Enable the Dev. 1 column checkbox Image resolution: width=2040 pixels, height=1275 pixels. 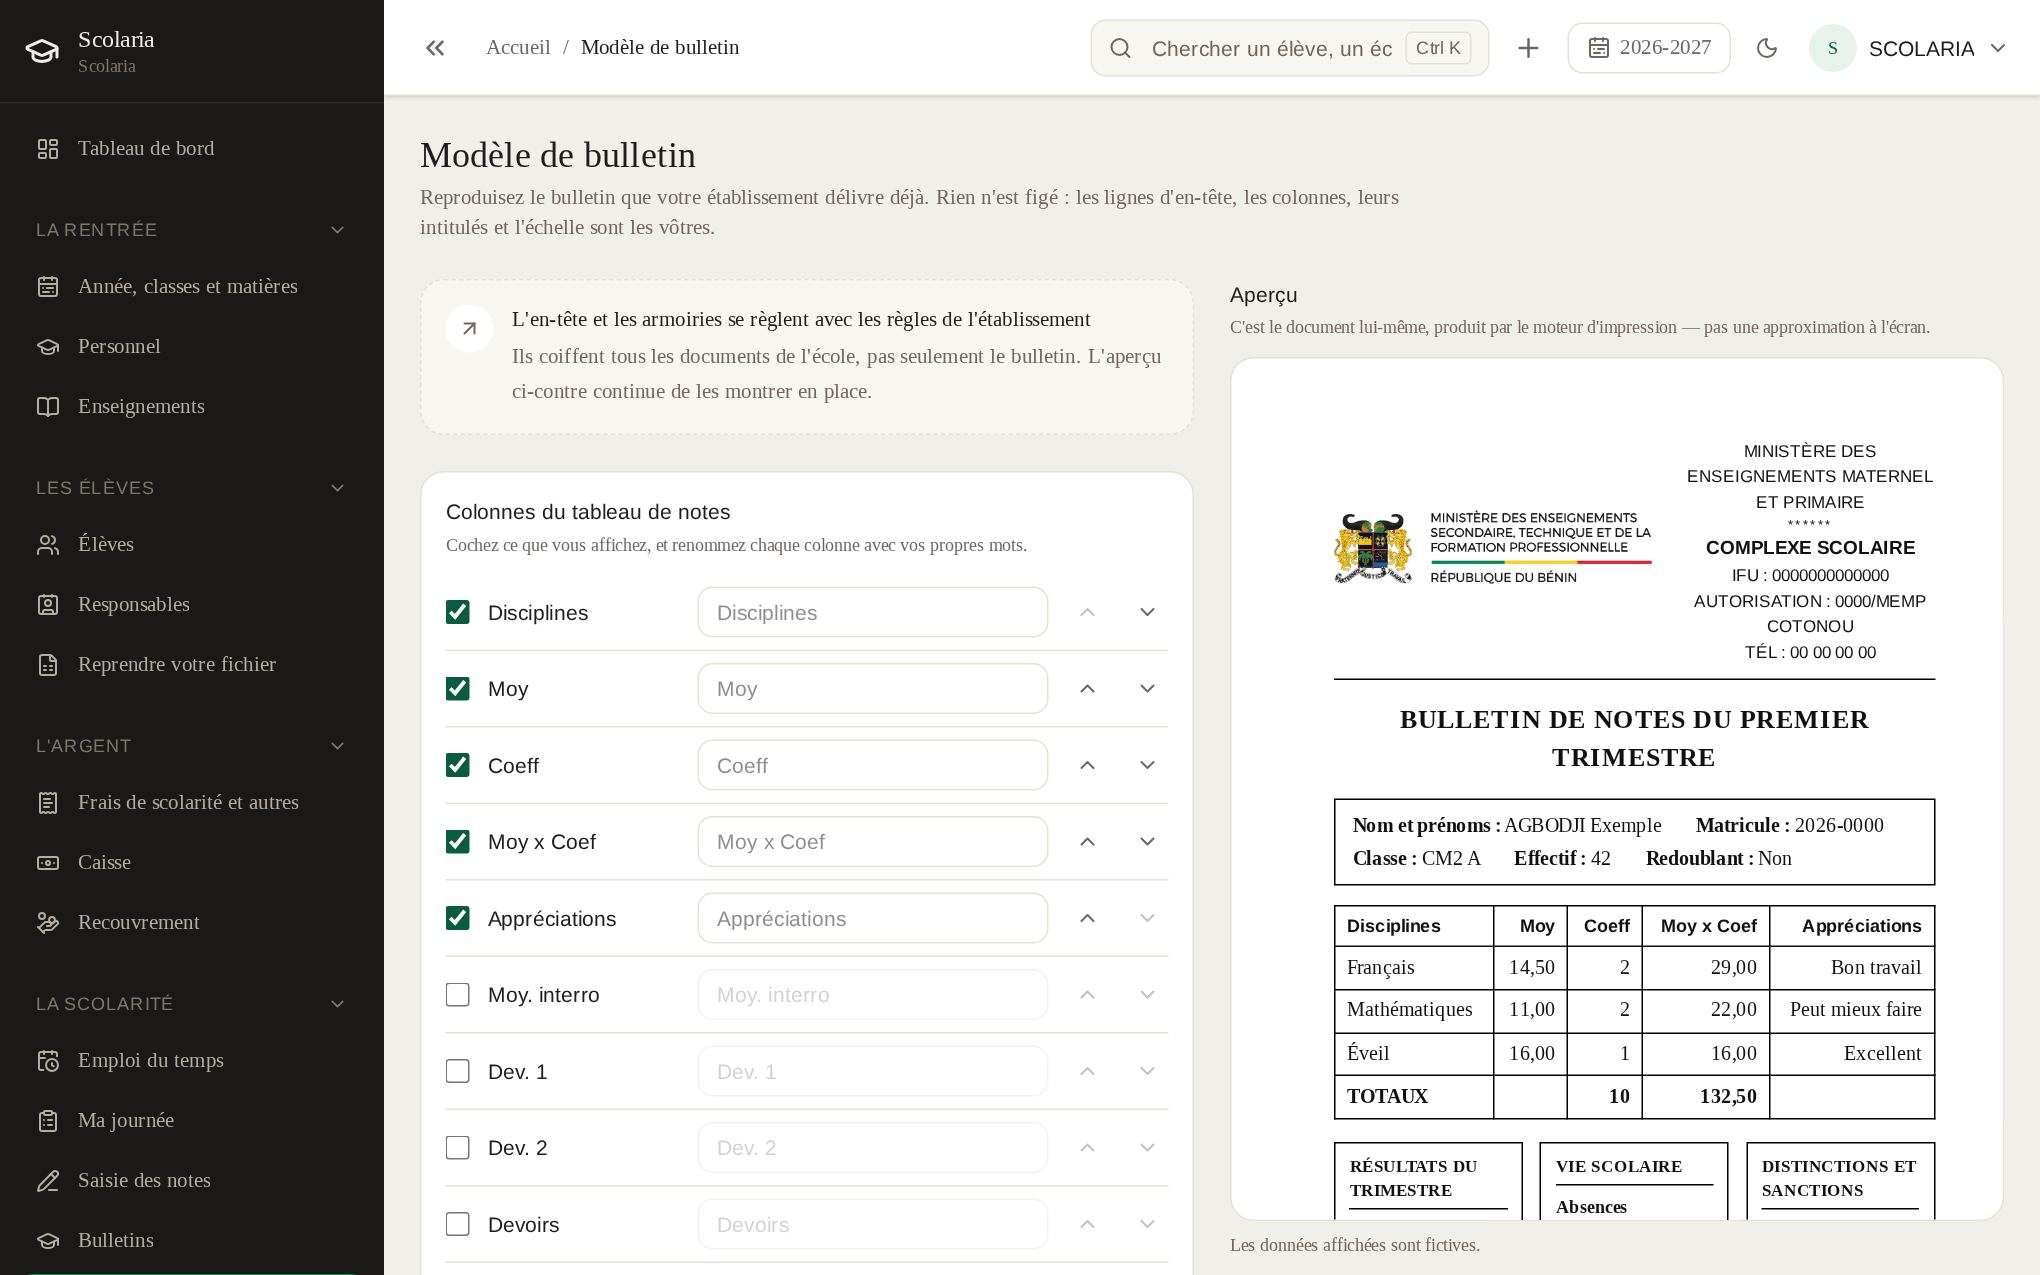pos(458,1071)
